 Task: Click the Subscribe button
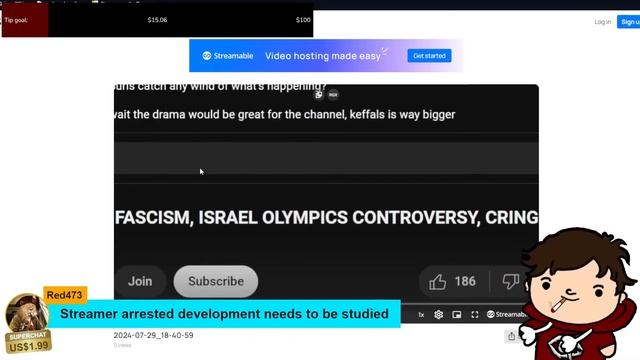pyautogui.click(x=216, y=281)
